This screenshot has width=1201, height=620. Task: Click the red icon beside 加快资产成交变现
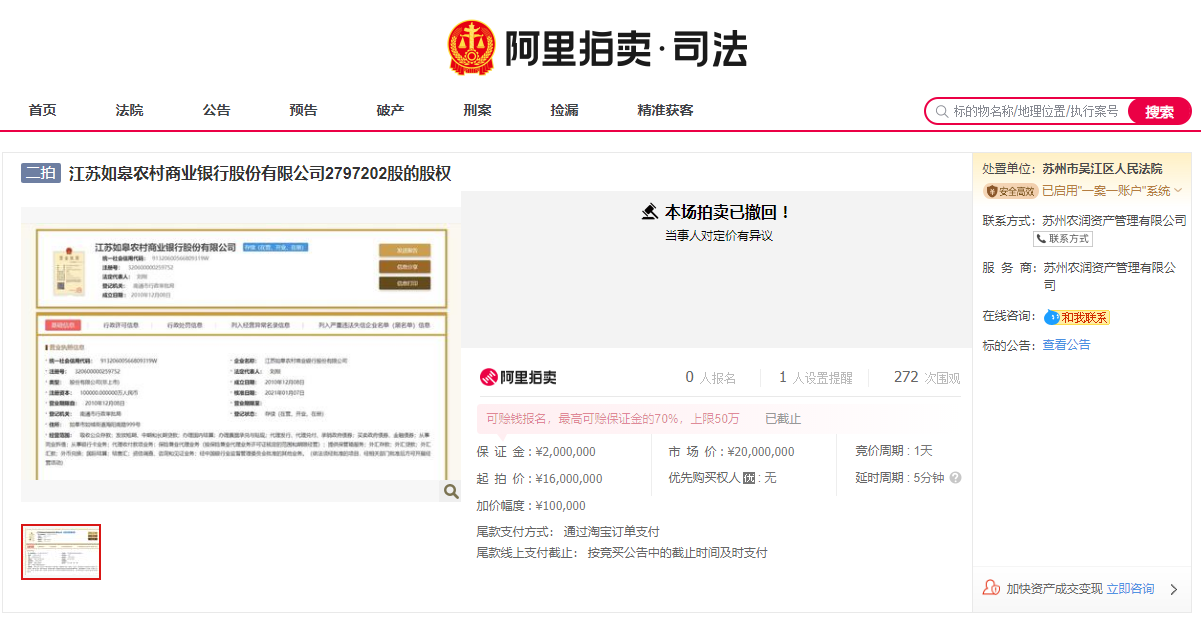pyautogui.click(x=991, y=588)
